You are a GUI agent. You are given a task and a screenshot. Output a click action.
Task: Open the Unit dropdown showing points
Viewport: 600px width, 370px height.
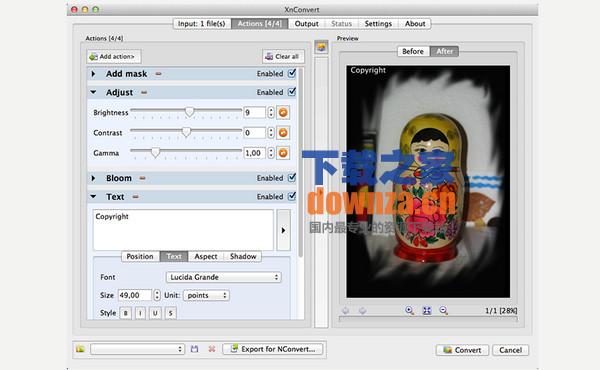click(207, 295)
